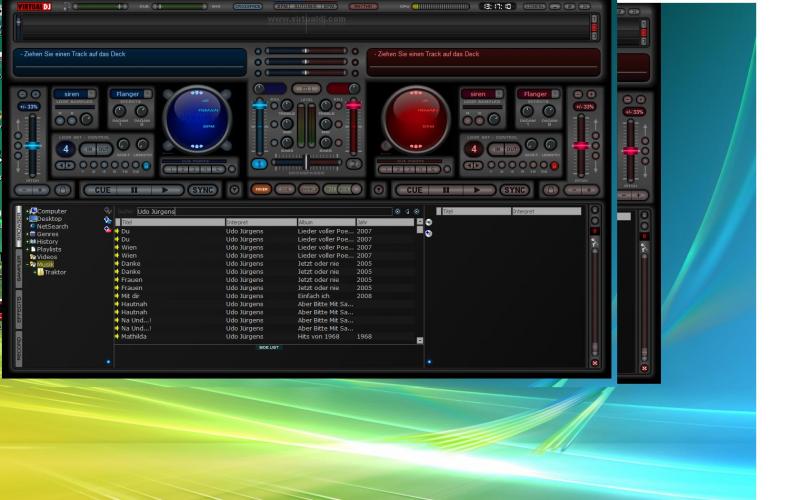Click the right deck Loop Out button
The height and width of the screenshot is (500, 800).
tap(511, 149)
